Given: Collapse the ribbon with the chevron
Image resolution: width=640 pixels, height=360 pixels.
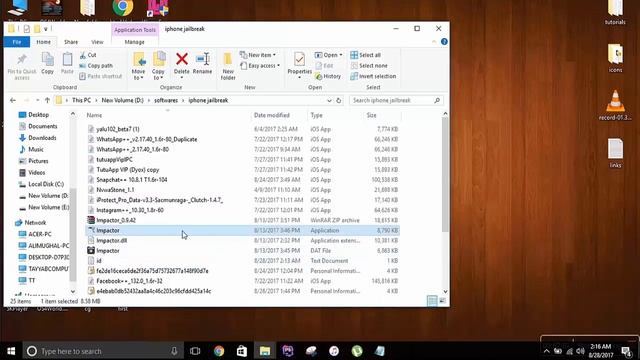Looking at the screenshot, I should point(433,42).
